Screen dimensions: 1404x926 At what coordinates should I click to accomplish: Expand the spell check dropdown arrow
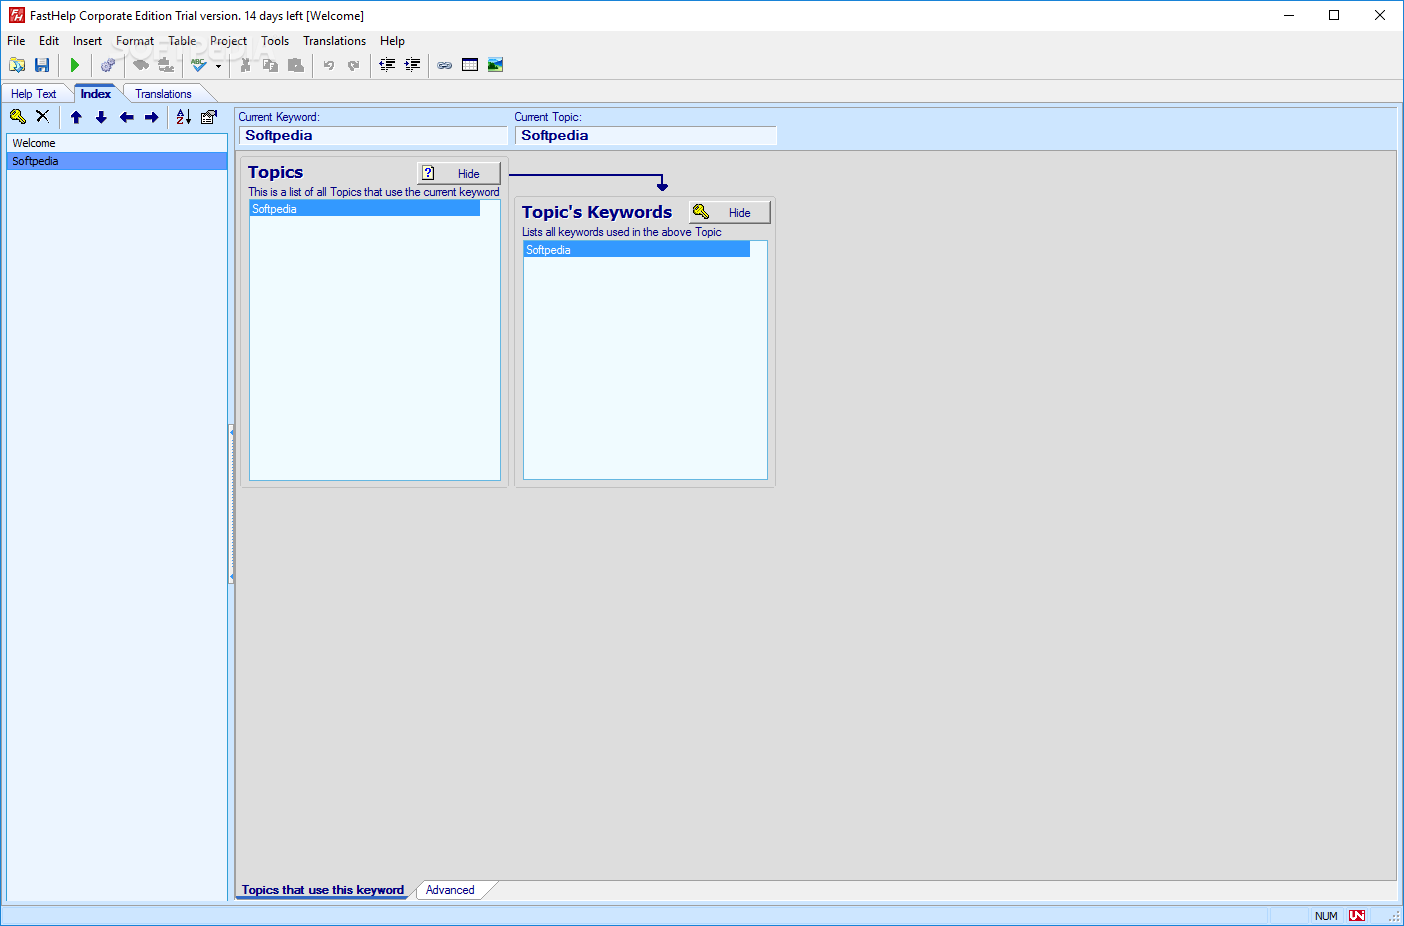pyautogui.click(x=218, y=66)
